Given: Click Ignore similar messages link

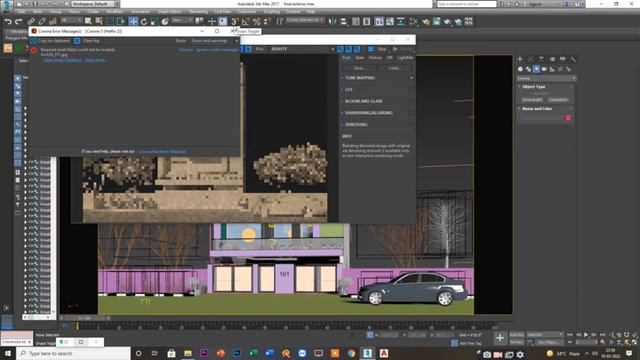Looking at the screenshot, I should (217, 50).
